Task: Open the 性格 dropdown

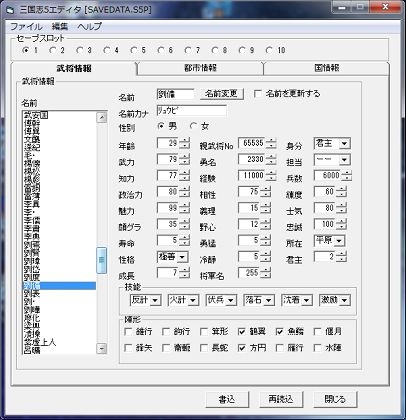Action: pyautogui.click(x=182, y=257)
